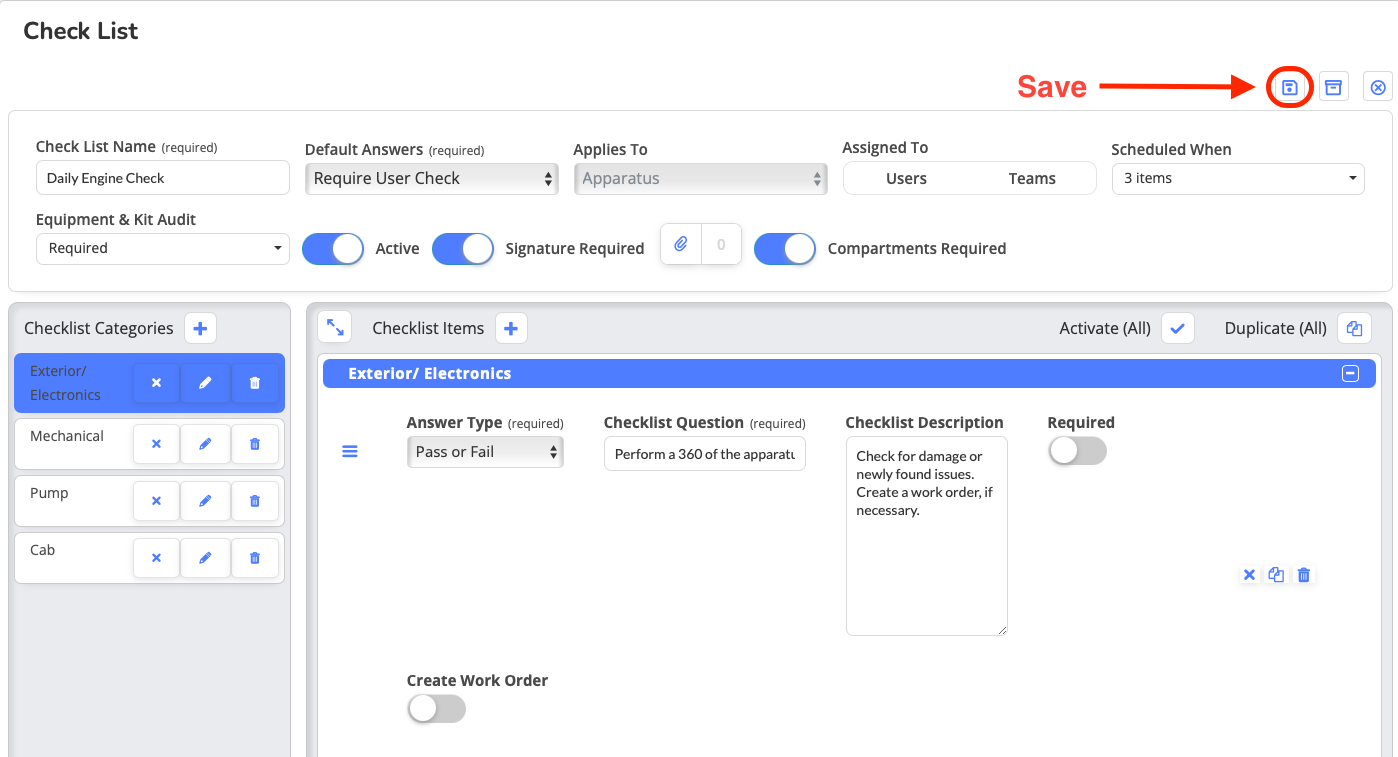Click the Teams button under Assigned To

tap(1032, 179)
